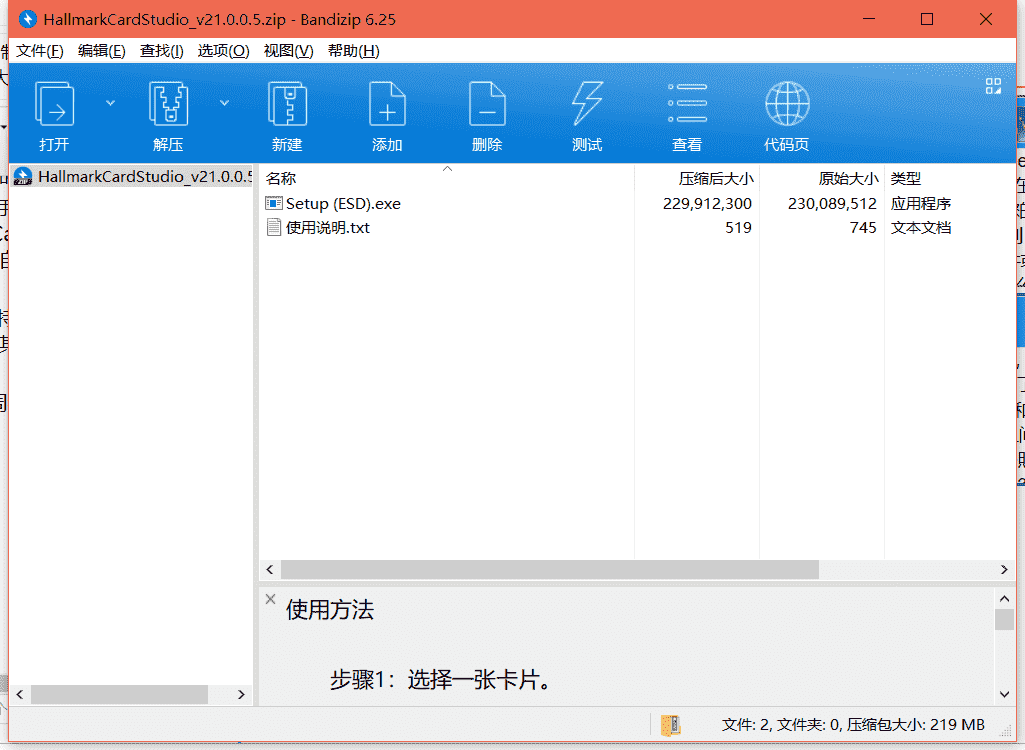Image resolution: width=1025 pixels, height=750 pixels.
Task: Select the Setup (ESD).exe file
Action: point(343,204)
